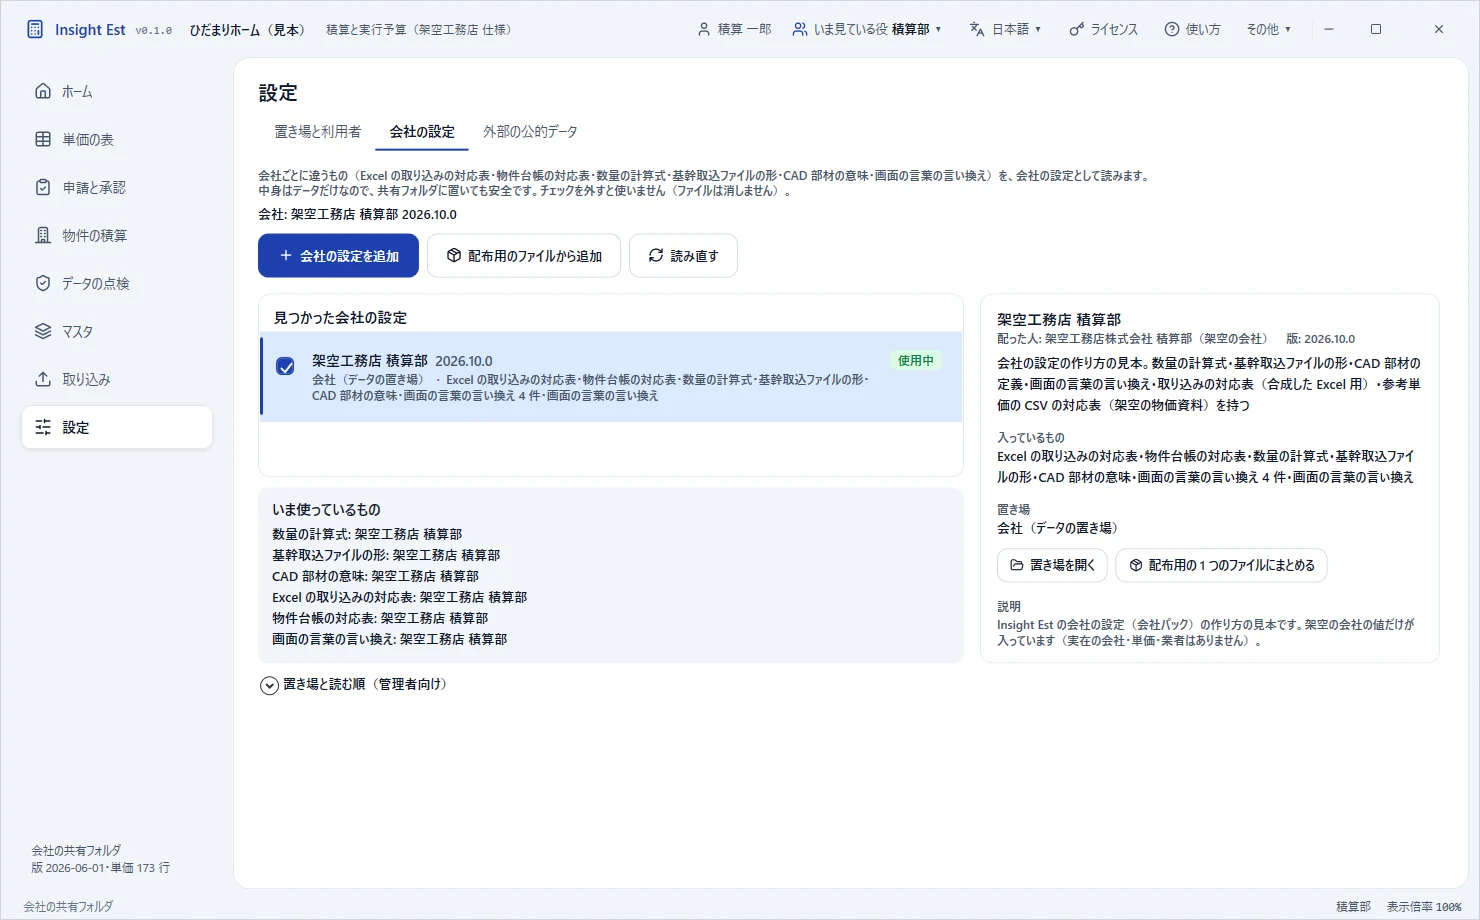Click the help circle icon for 使い方
The width and height of the screenshot is (1480, 920).
(1172, 29)
